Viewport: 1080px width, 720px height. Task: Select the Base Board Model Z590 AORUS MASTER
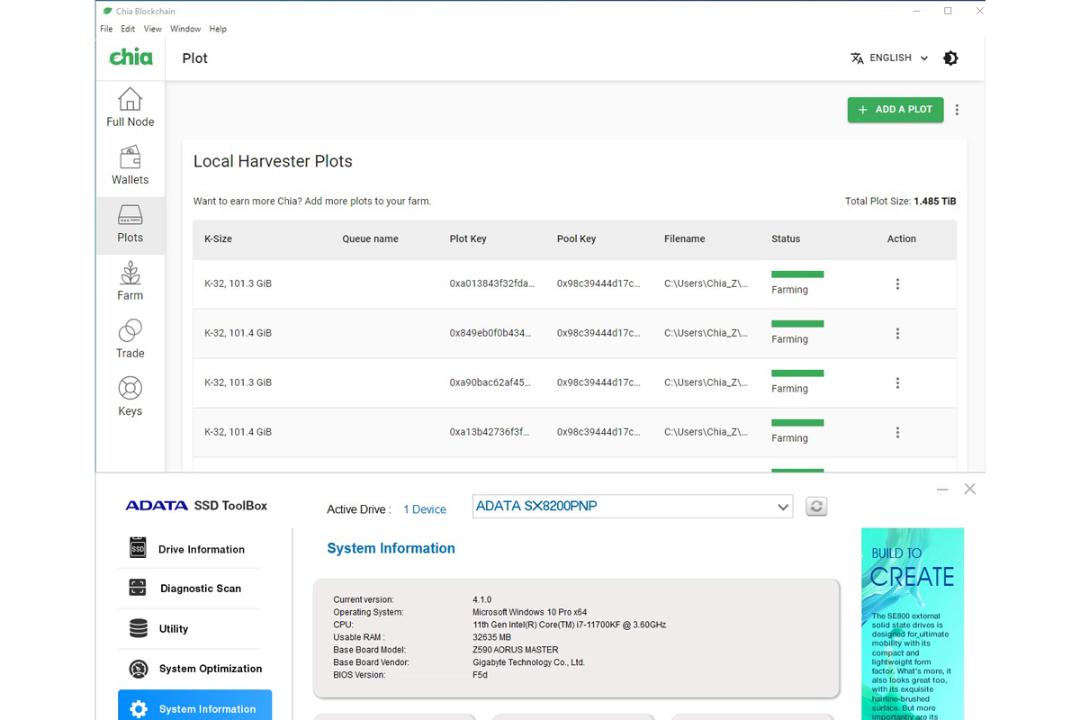(515, 650)
